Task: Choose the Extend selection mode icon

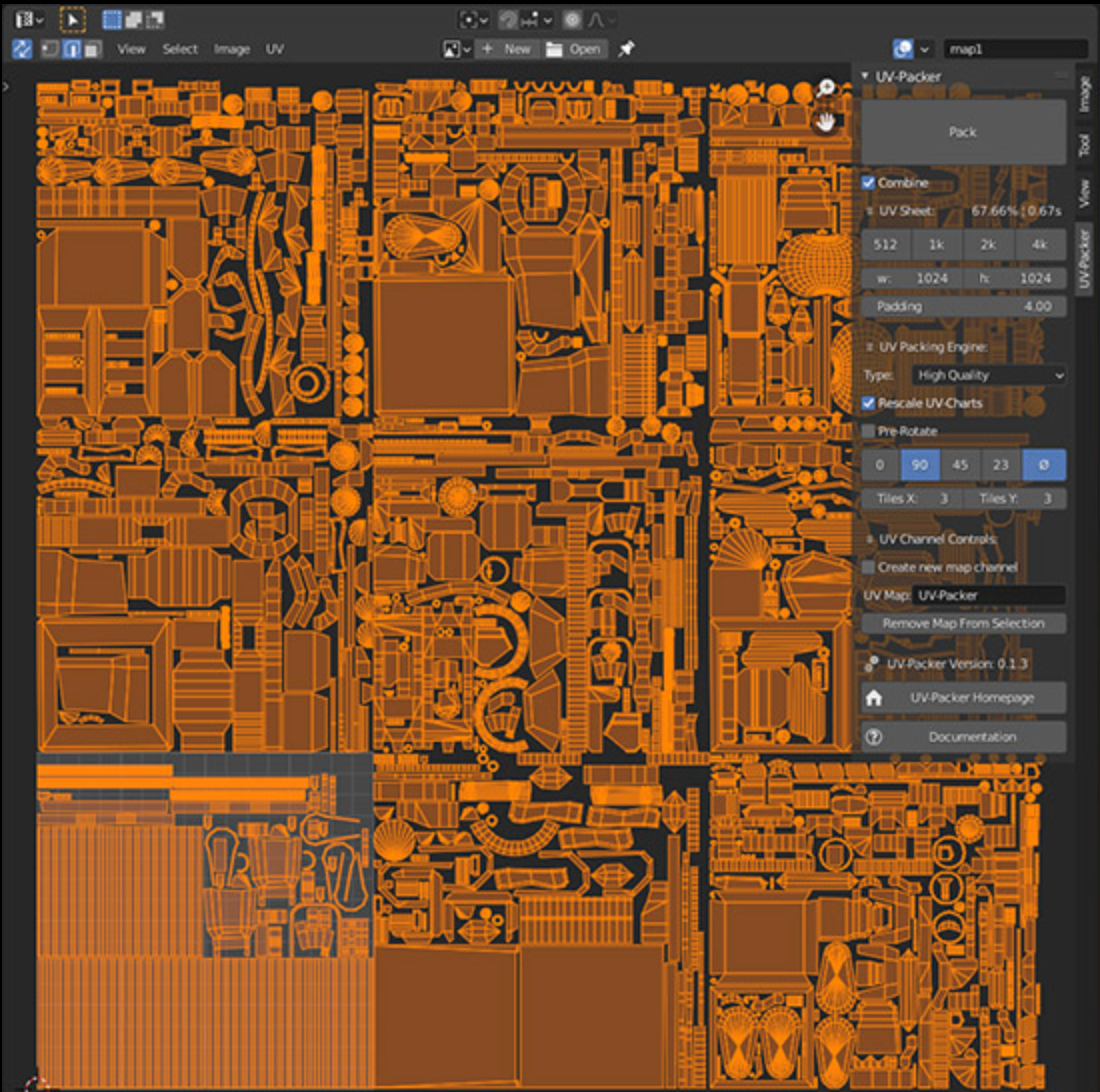Action: click(133, 20)
